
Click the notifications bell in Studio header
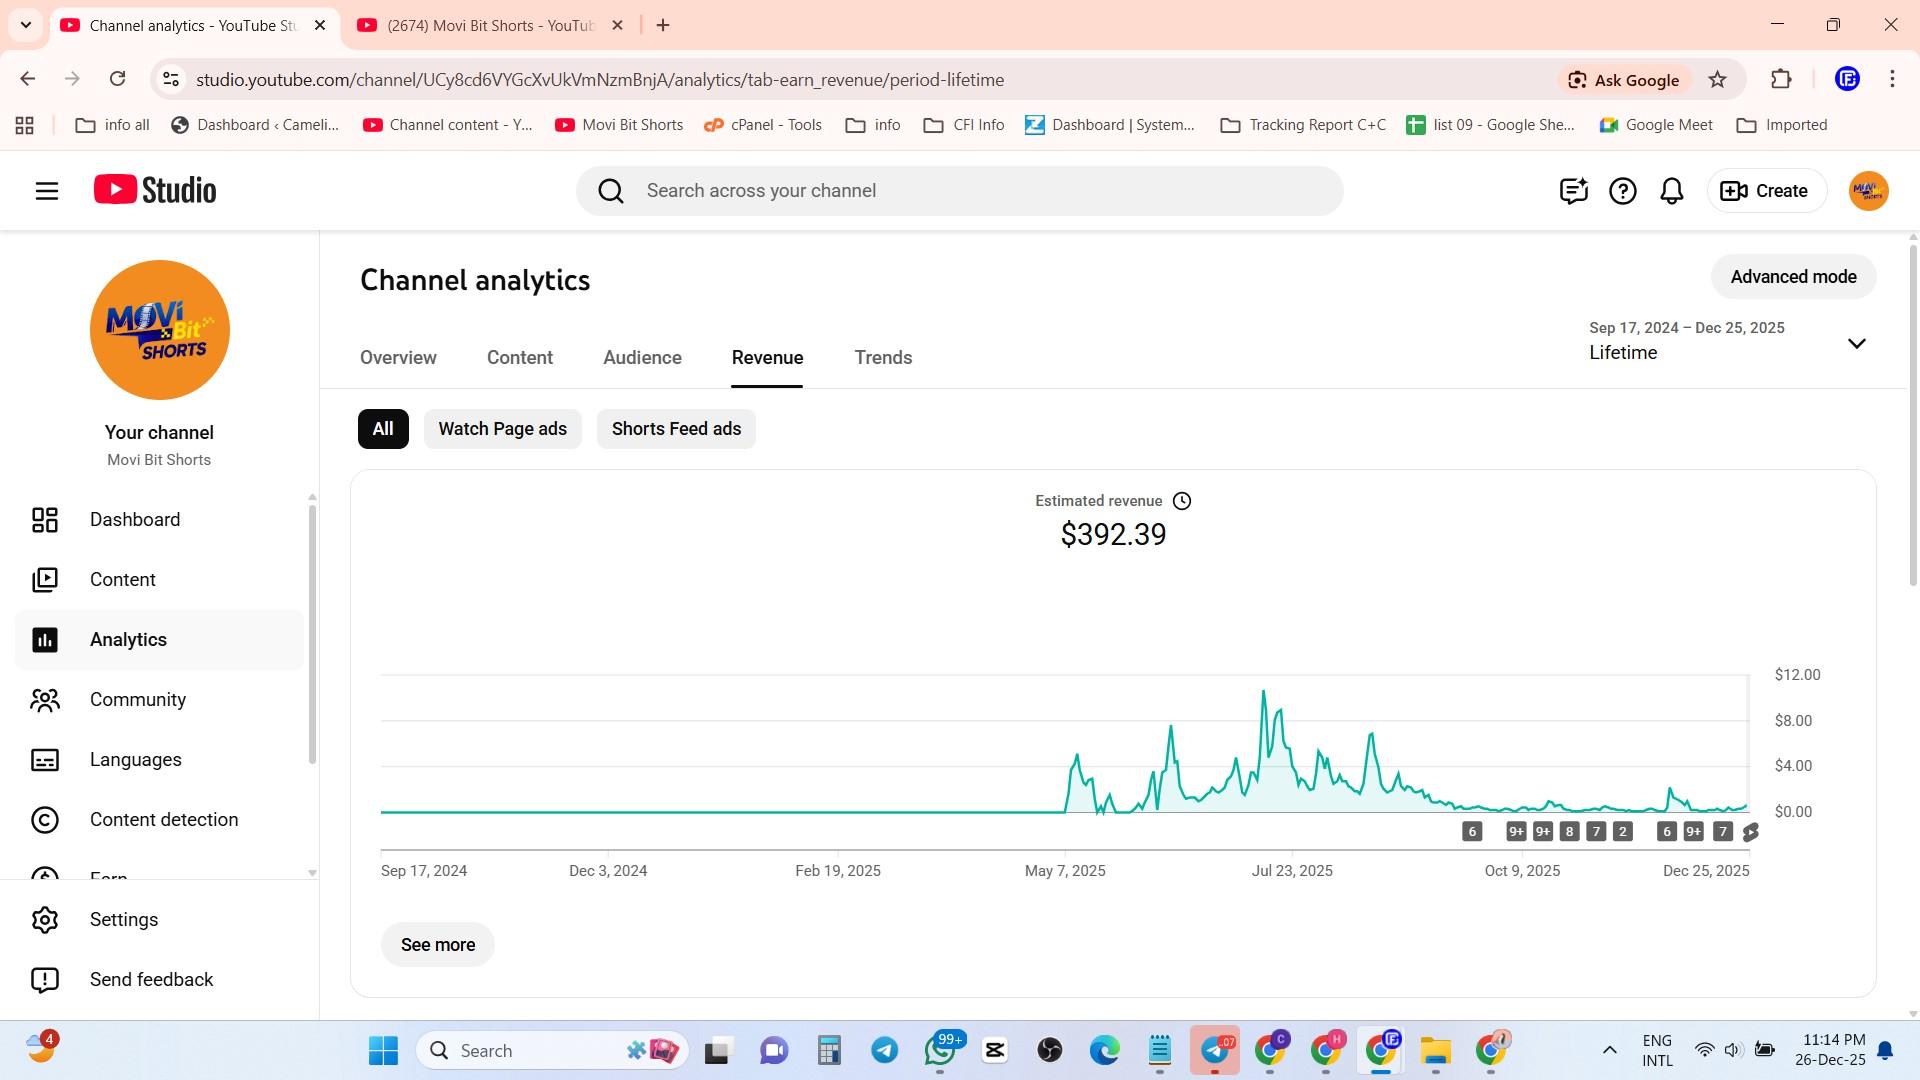point(1672,191)
